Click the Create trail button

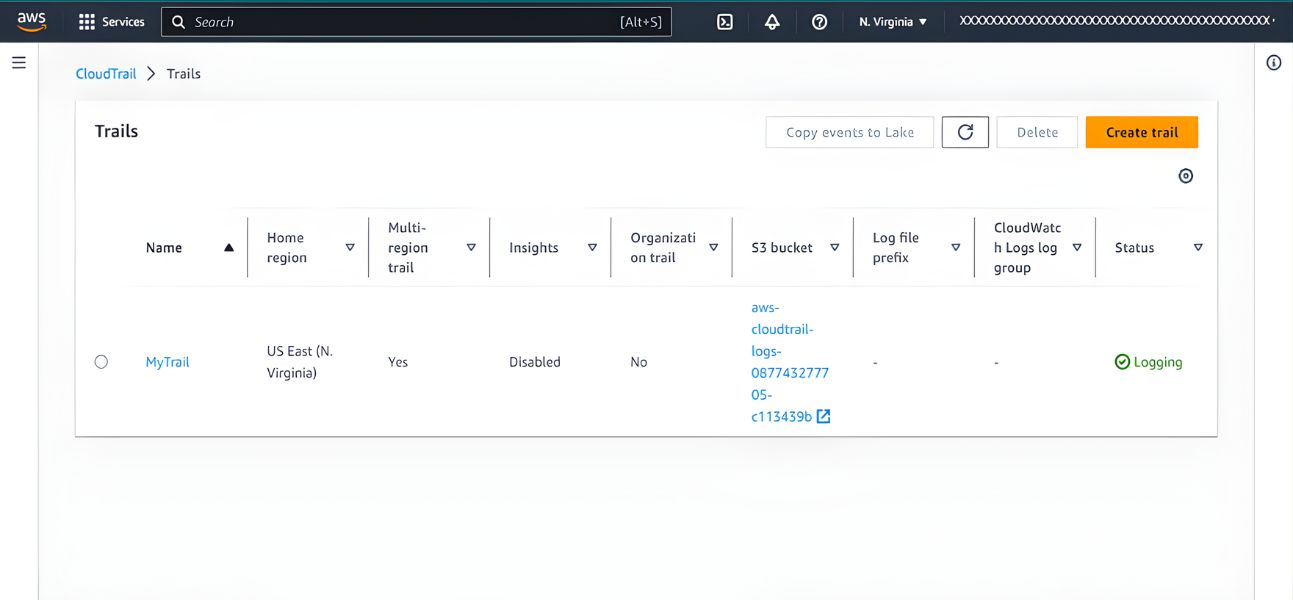(x=1141, y=131)
